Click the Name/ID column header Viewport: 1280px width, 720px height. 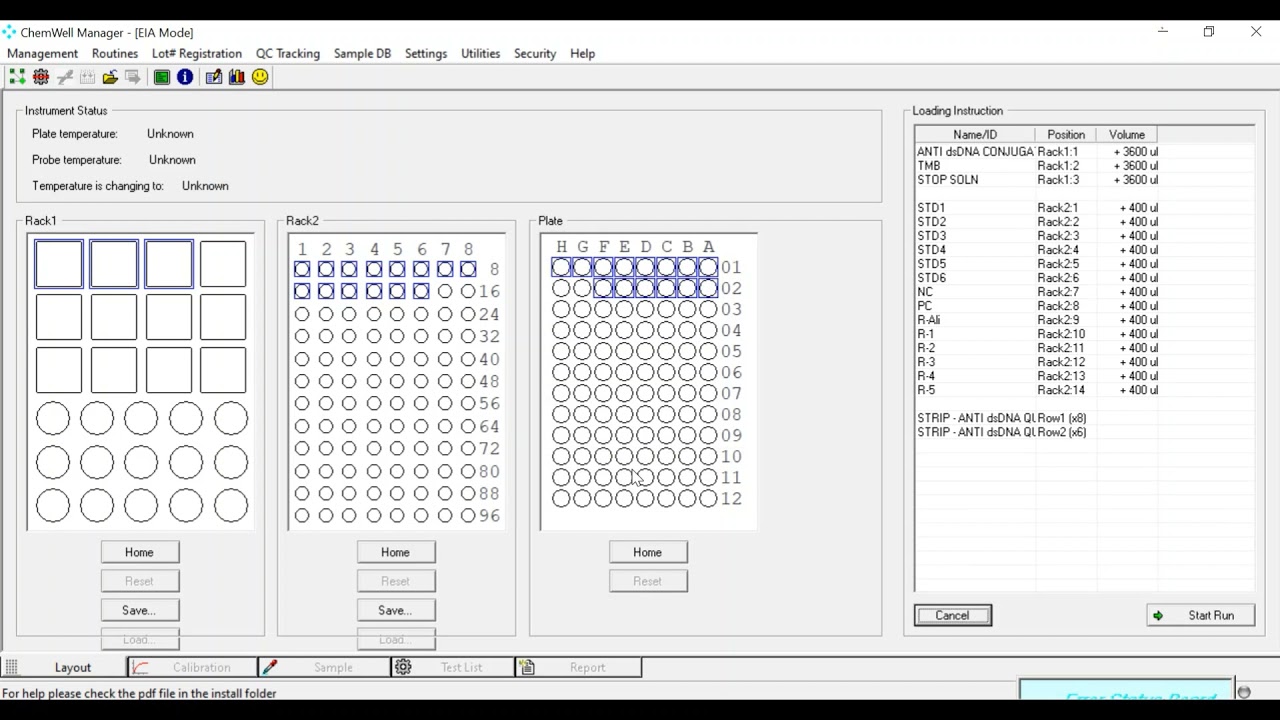click(x=974, y=134)
